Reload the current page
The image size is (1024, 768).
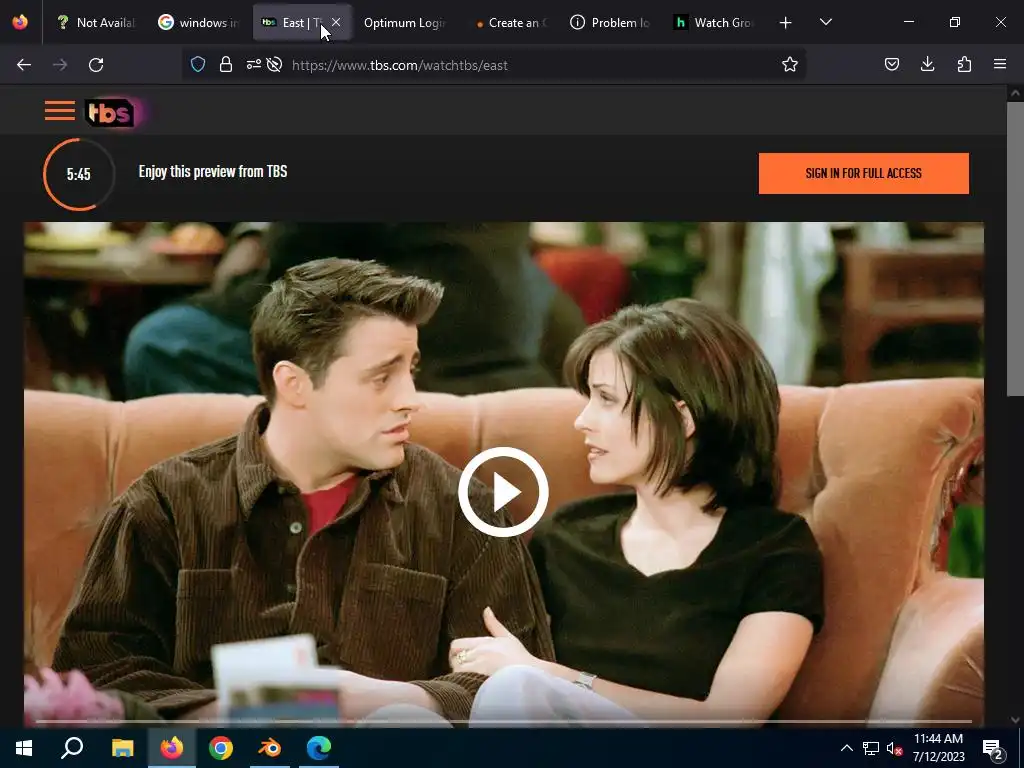click(x=96, y=65)
